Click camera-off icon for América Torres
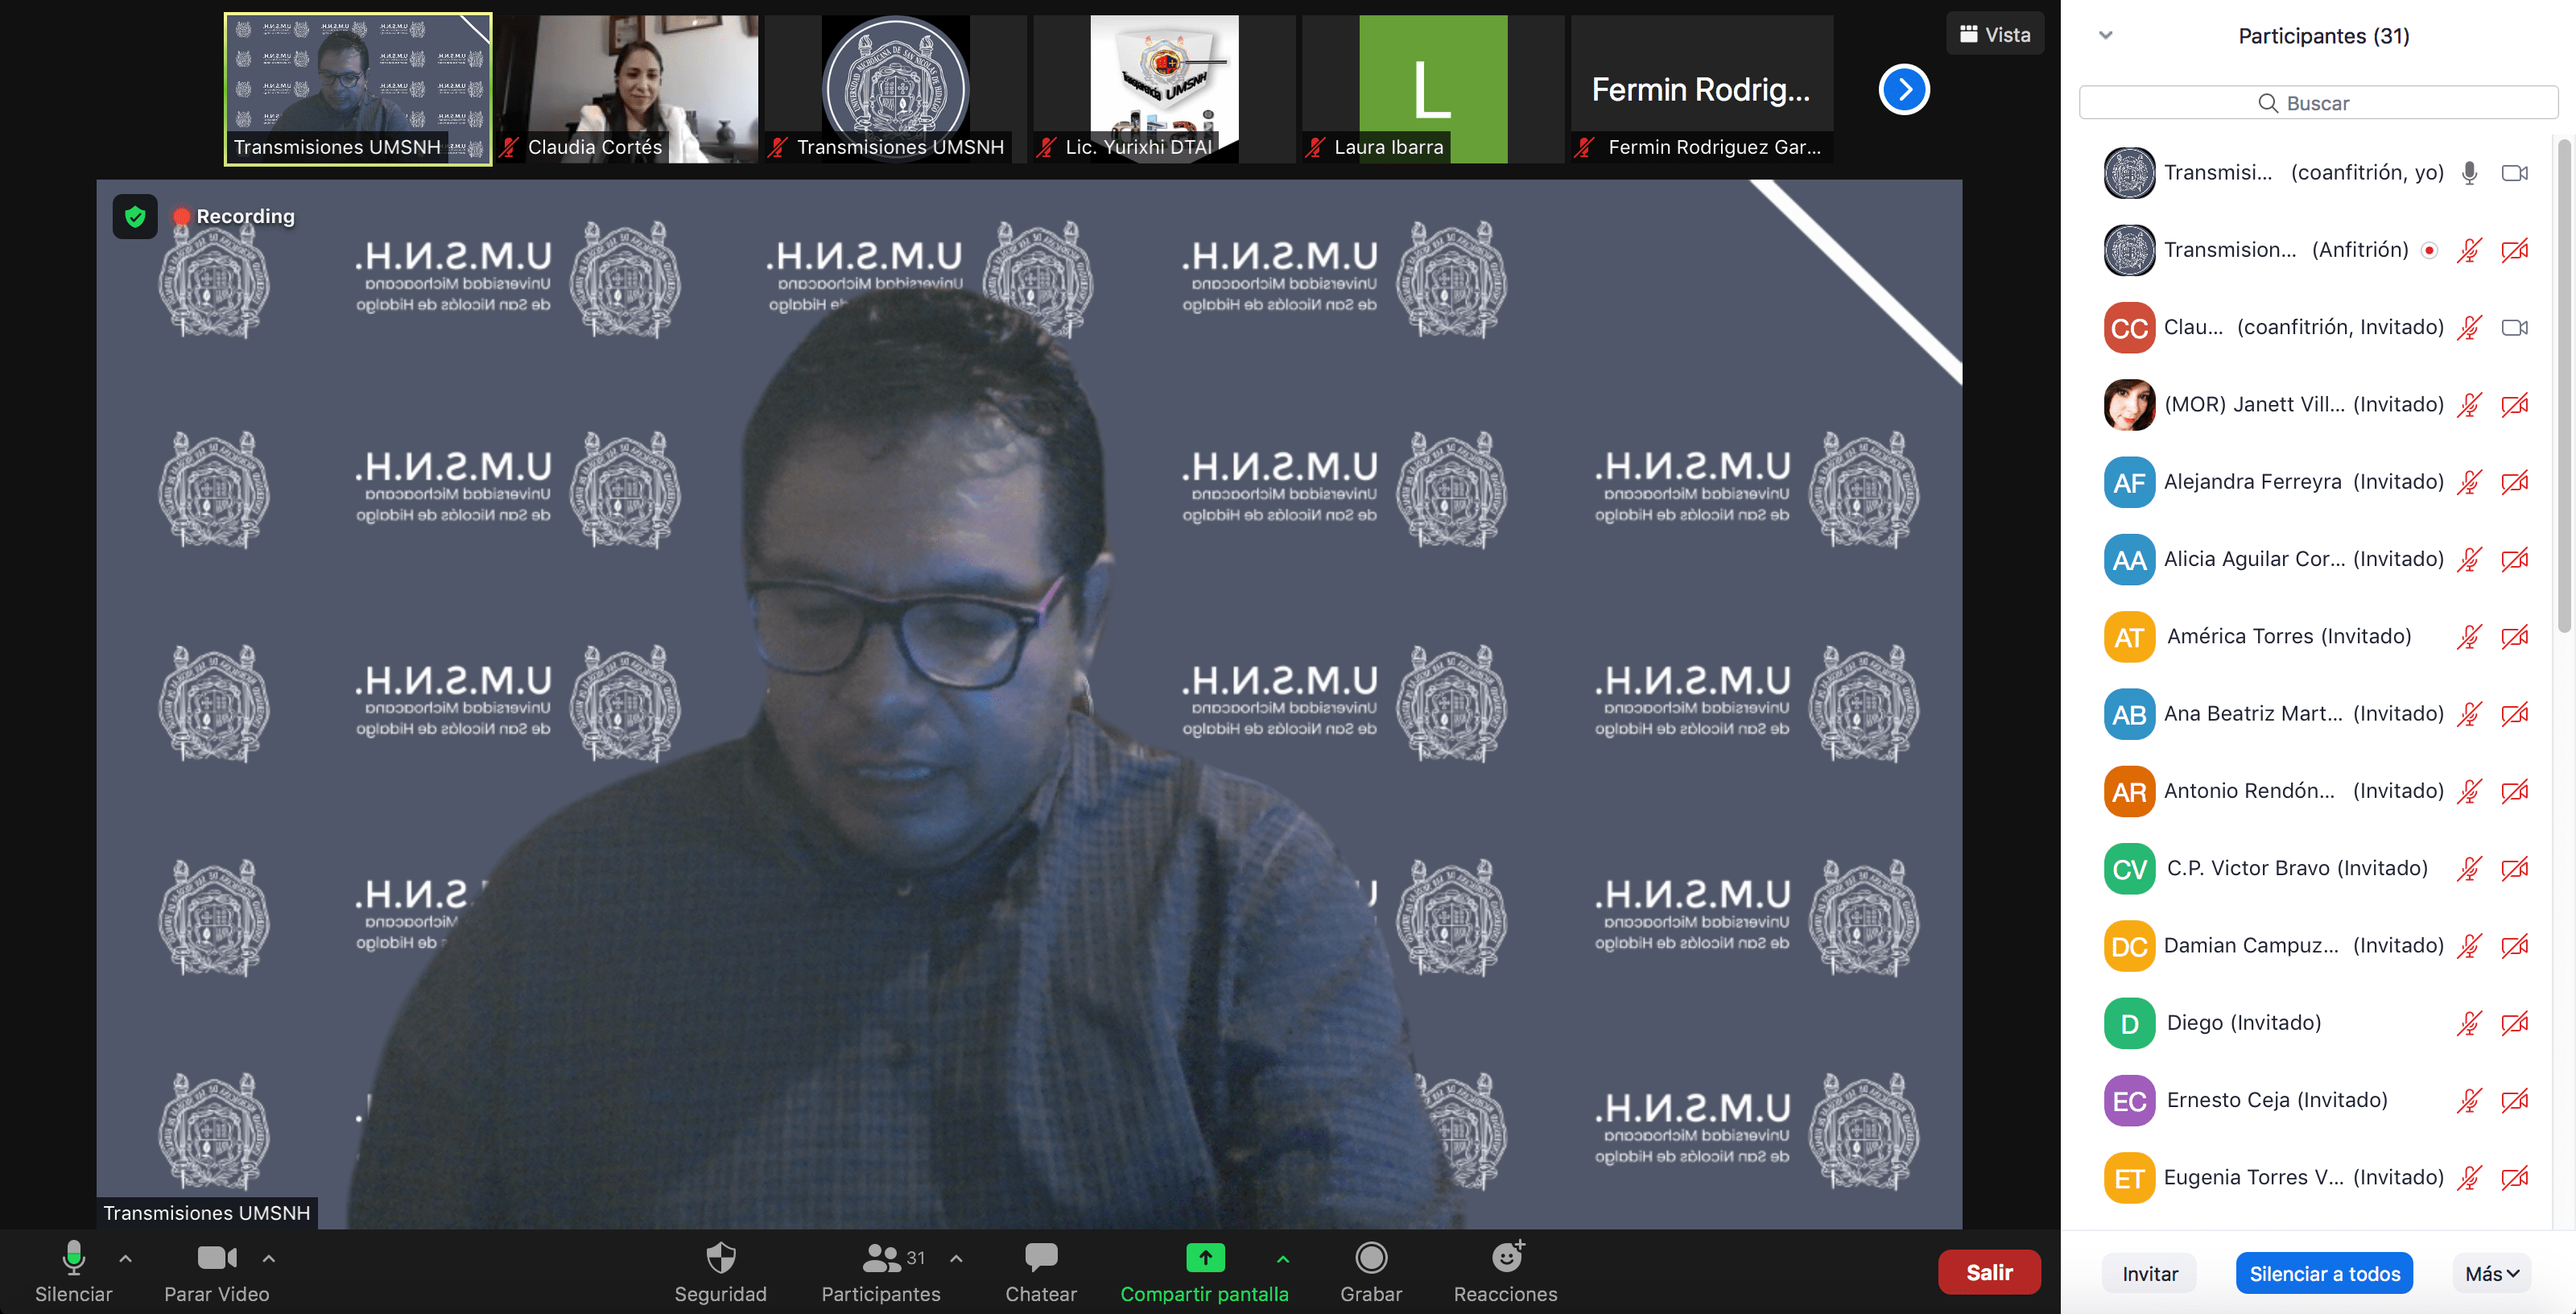 (2514, 637)
